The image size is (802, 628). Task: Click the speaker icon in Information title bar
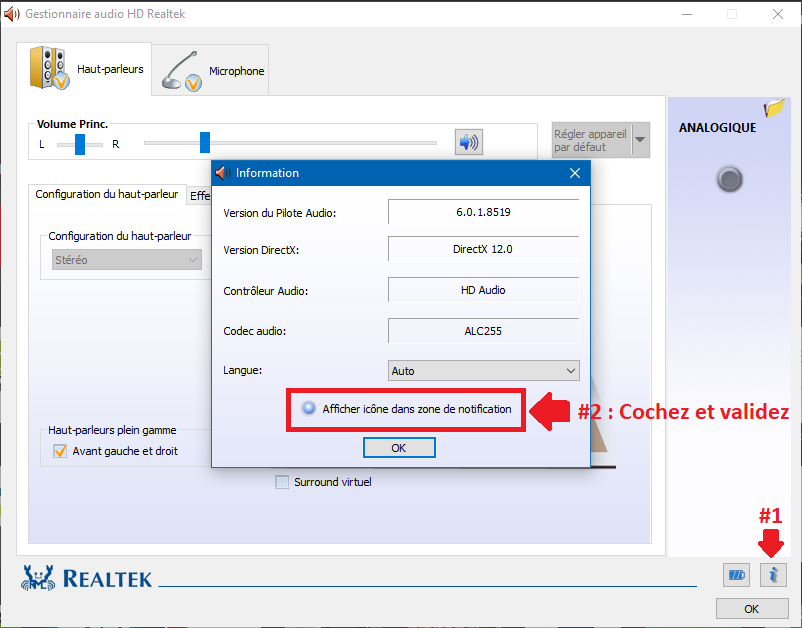coord(222,173)
